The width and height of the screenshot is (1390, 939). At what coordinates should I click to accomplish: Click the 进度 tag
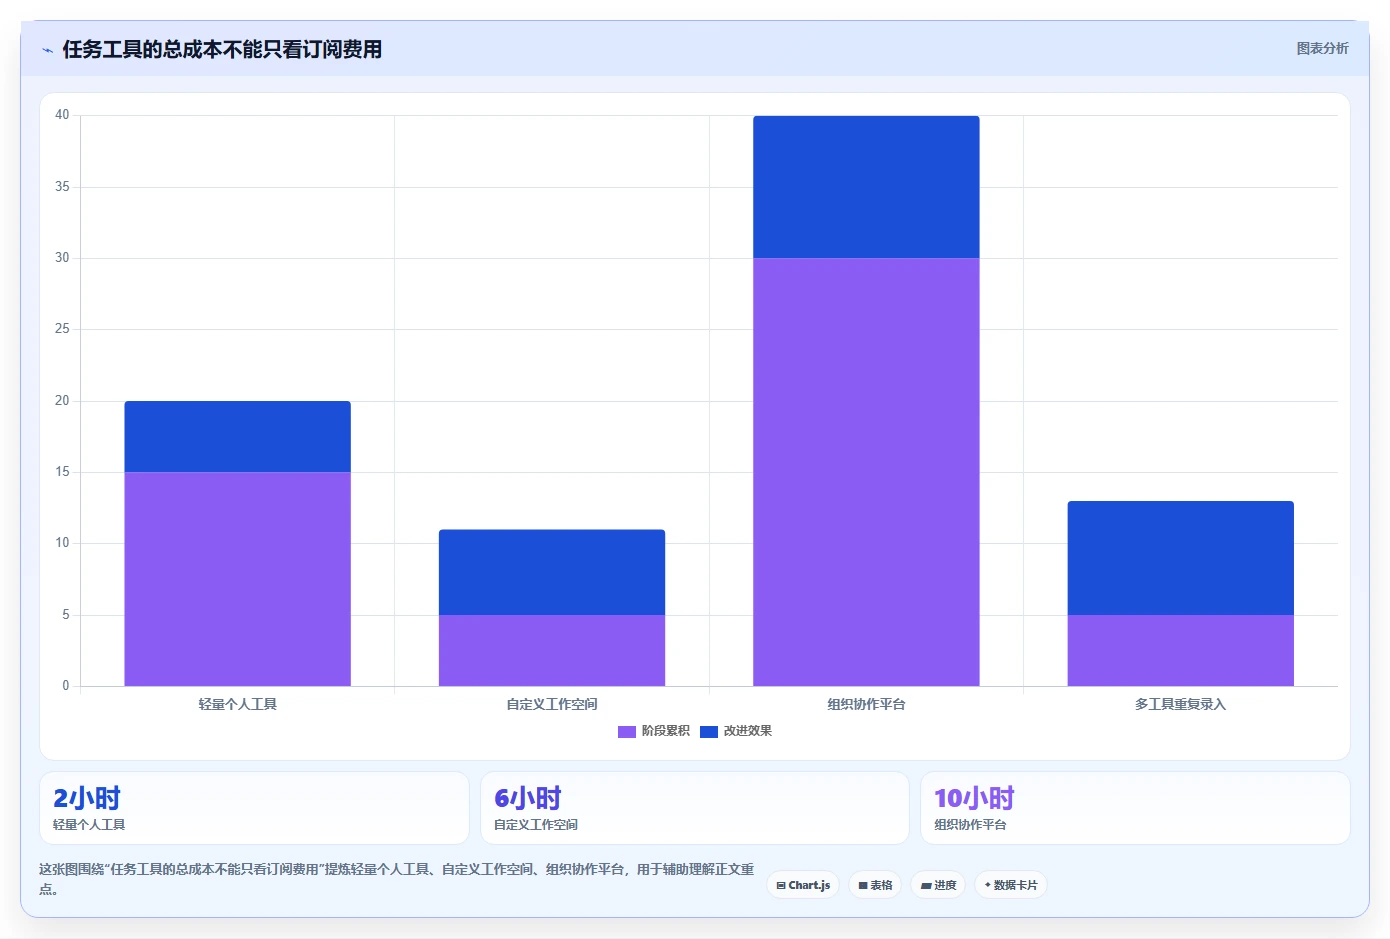pyautogui.click(x=938, y=885)
